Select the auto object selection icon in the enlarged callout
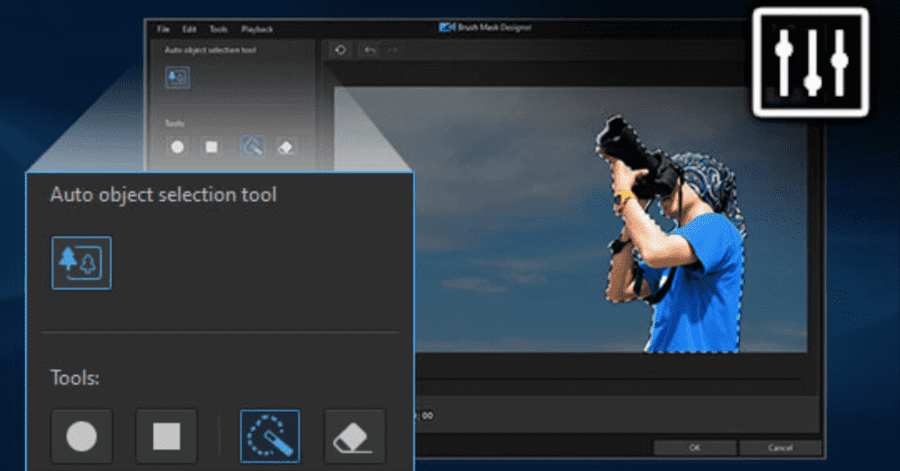This screenshot has width=900, height=471. pos(82,263)
